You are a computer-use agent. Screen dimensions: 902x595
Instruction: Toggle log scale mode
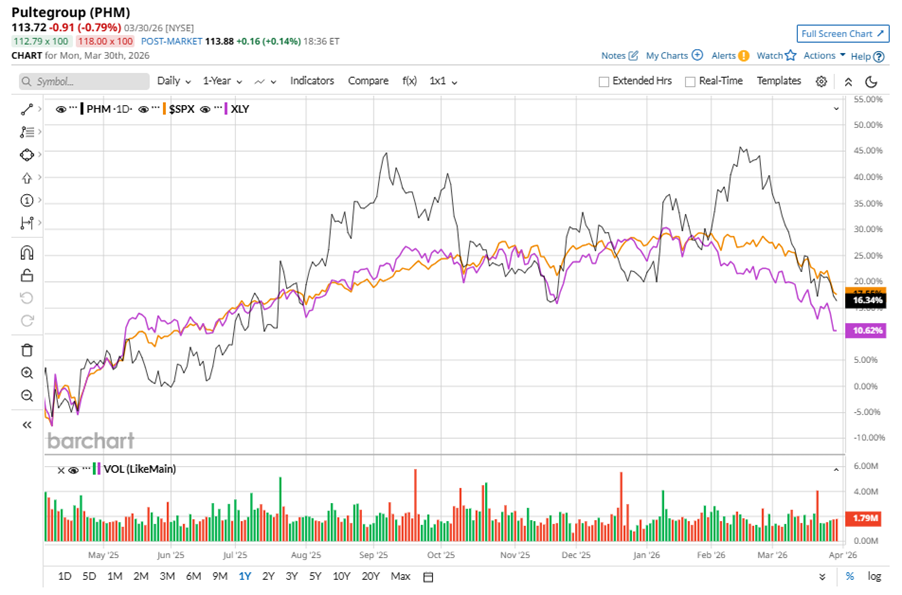click(x=874, y=576)
